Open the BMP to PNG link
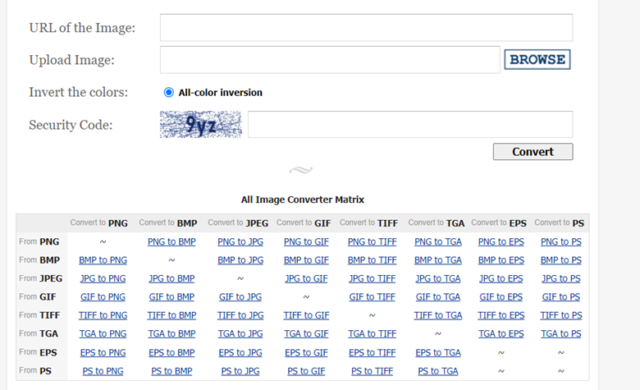Screen dimensions: 640x390 103,260
